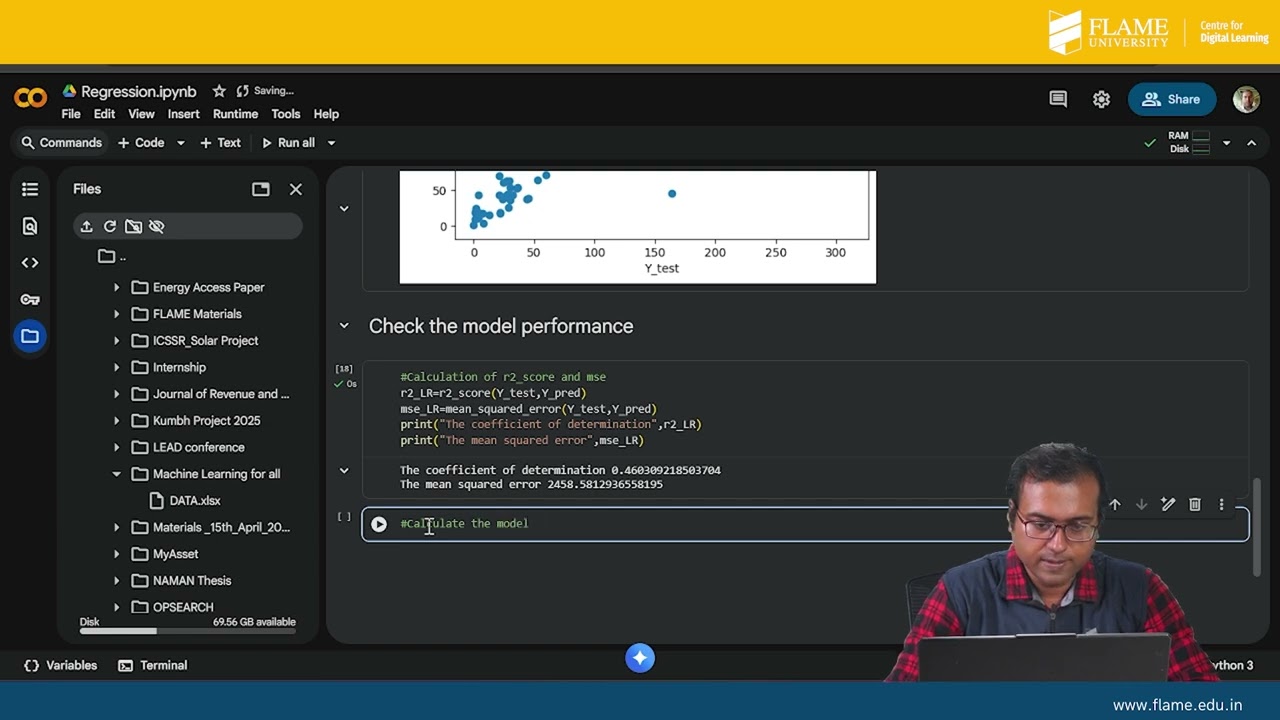Open the Terminal panel

point(152,666)
